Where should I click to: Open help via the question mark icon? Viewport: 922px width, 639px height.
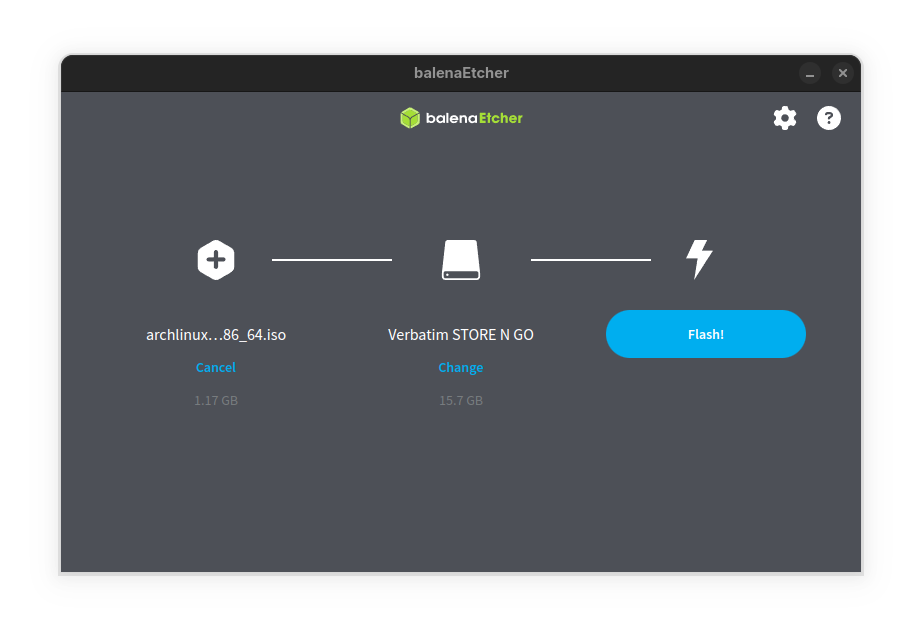point(829,118)
